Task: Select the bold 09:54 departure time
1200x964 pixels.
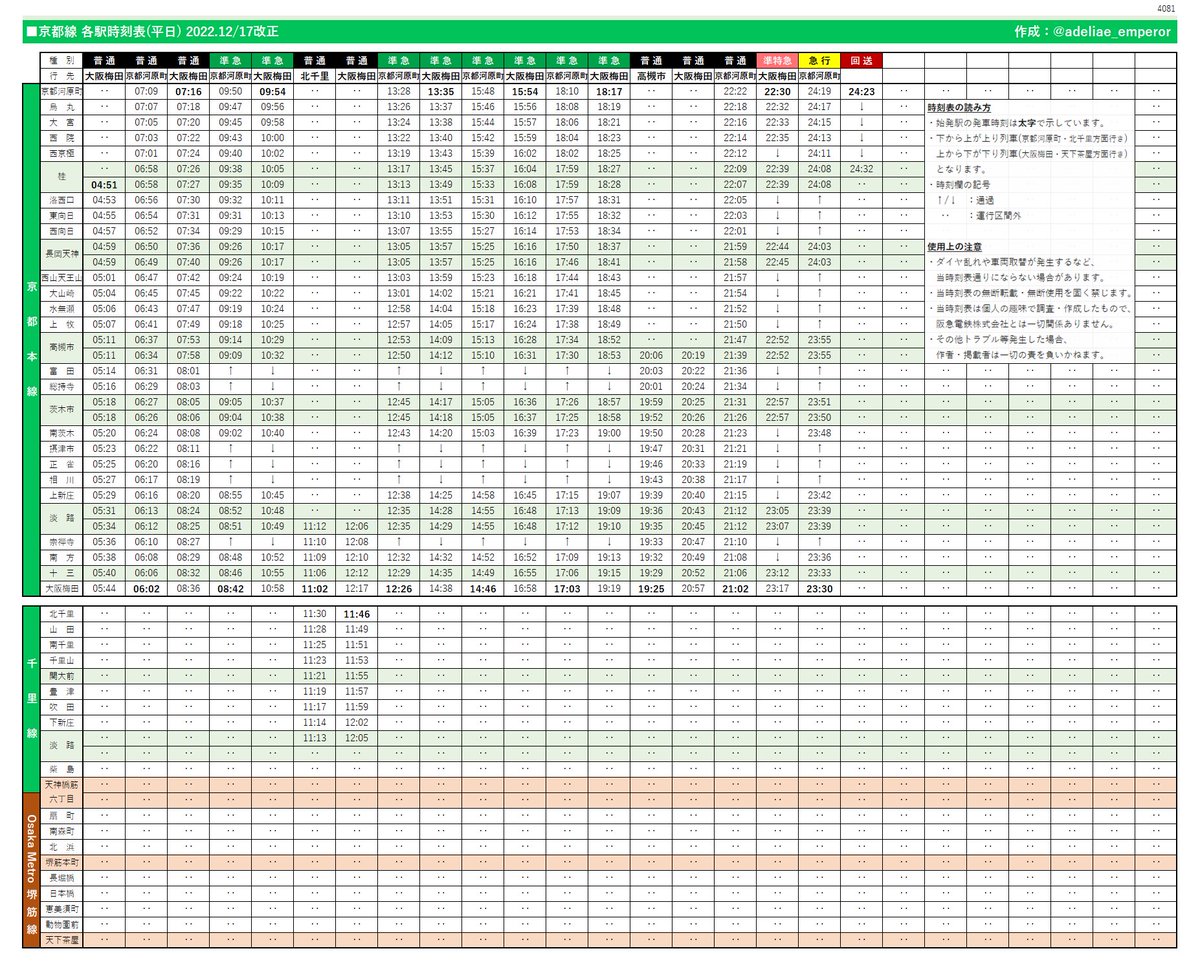Action: point(272,91)
